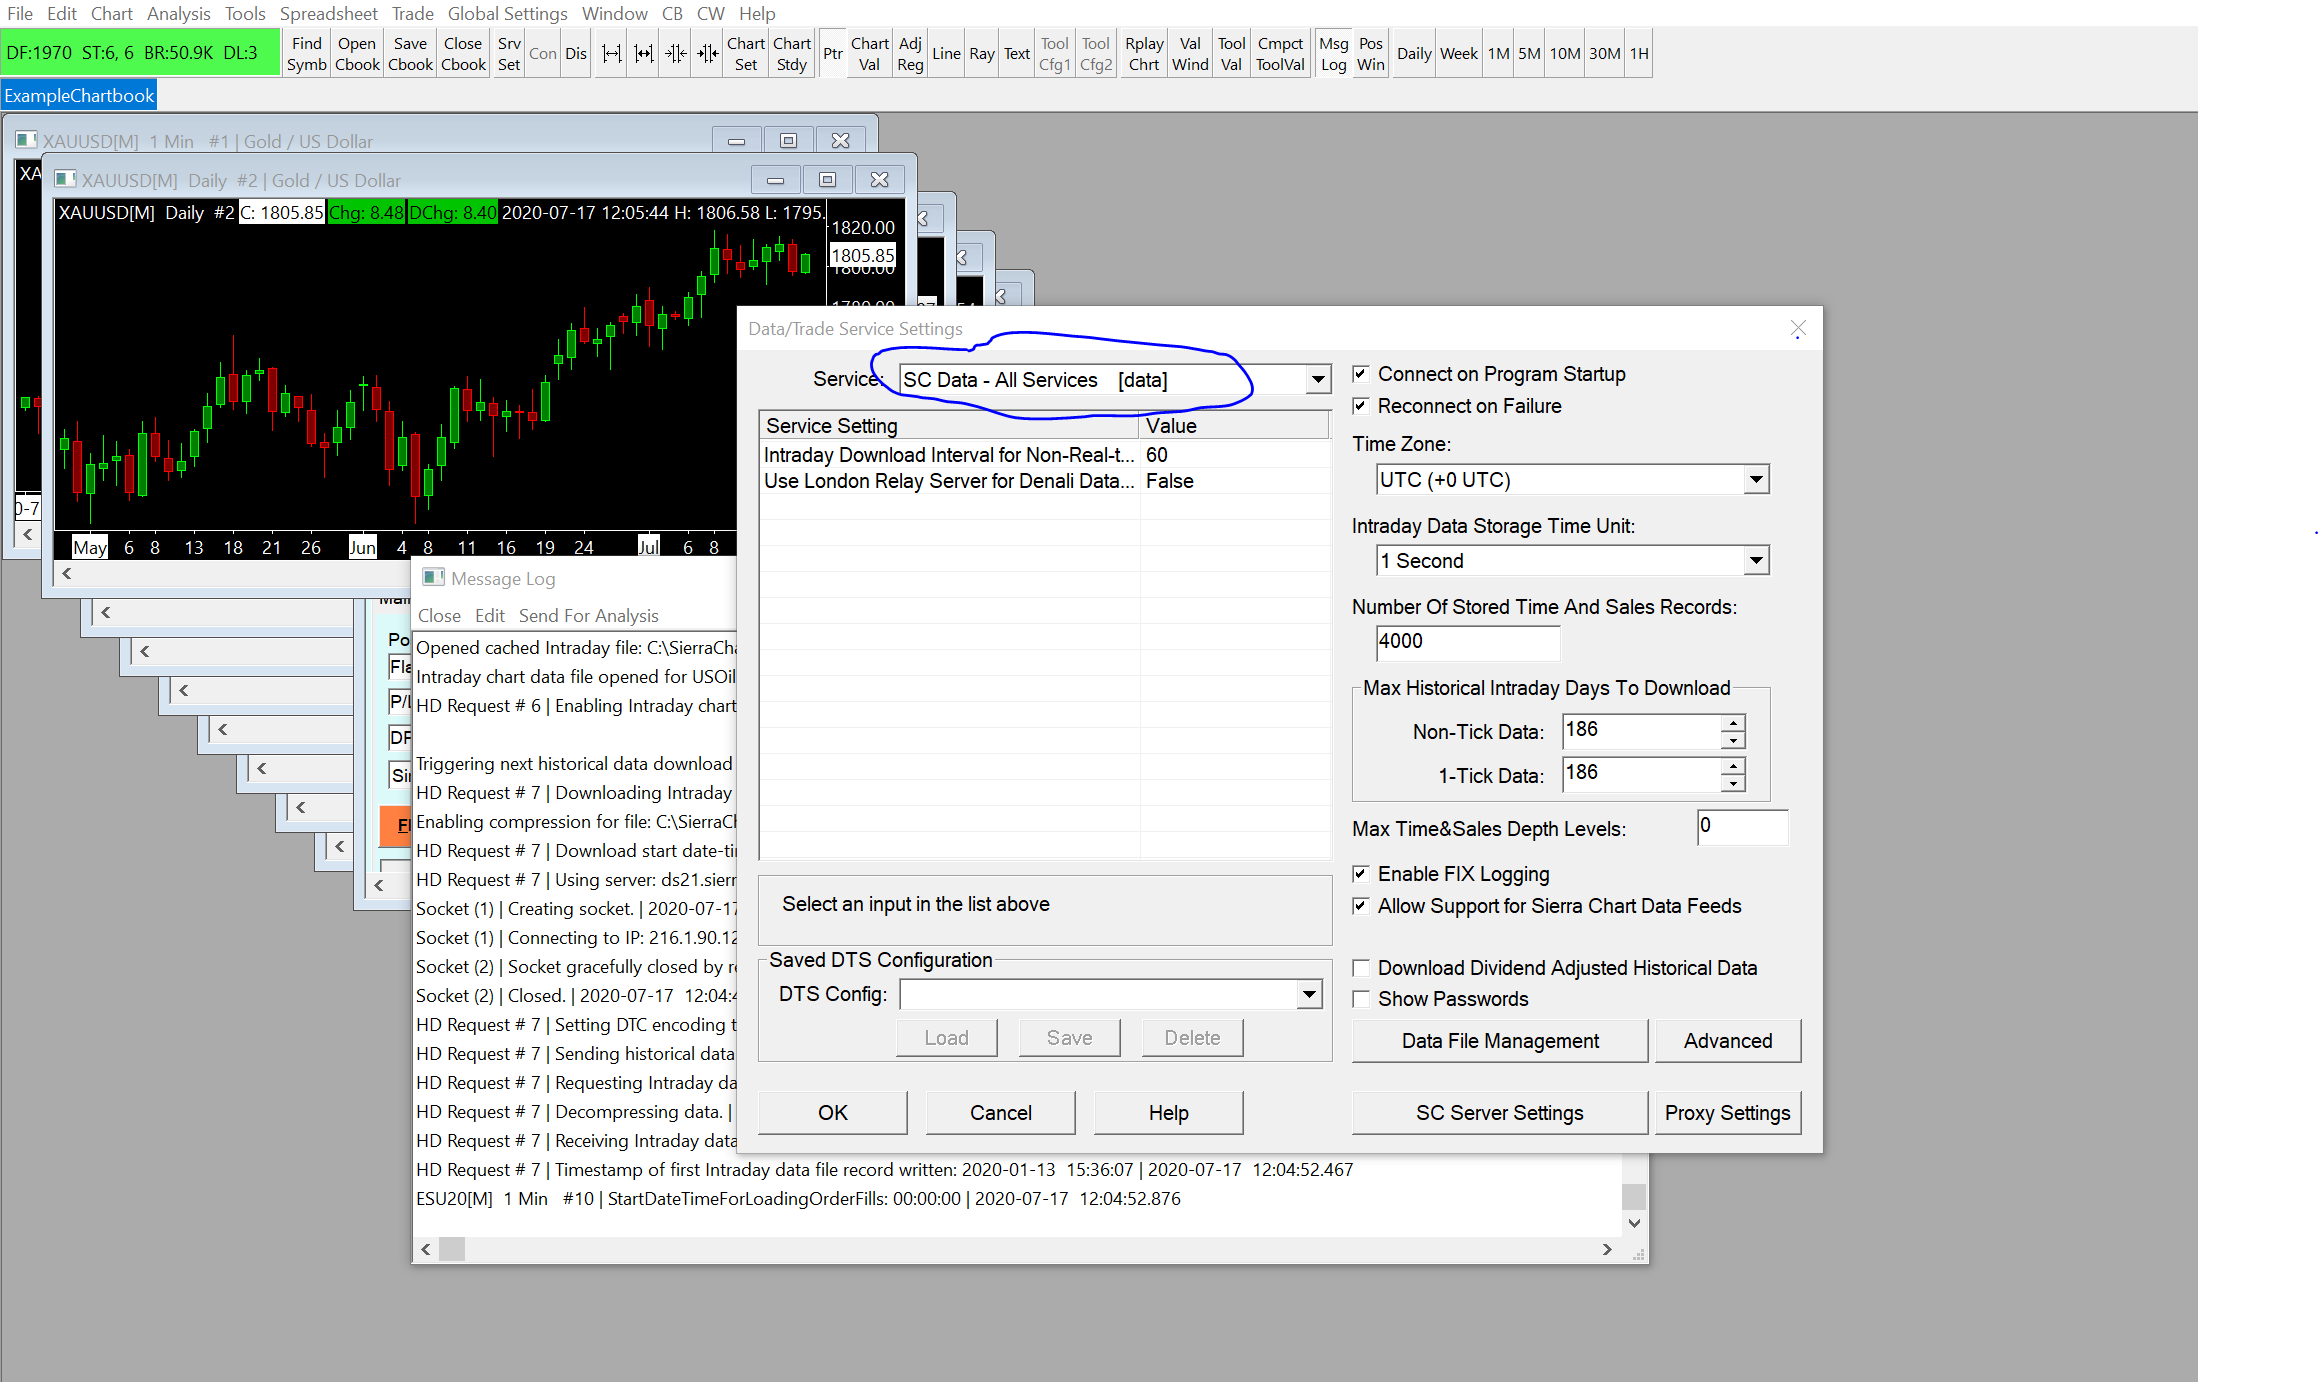Click the first bar spacing icon
The image size is (2318, 1382).
(x=611, y=54)
